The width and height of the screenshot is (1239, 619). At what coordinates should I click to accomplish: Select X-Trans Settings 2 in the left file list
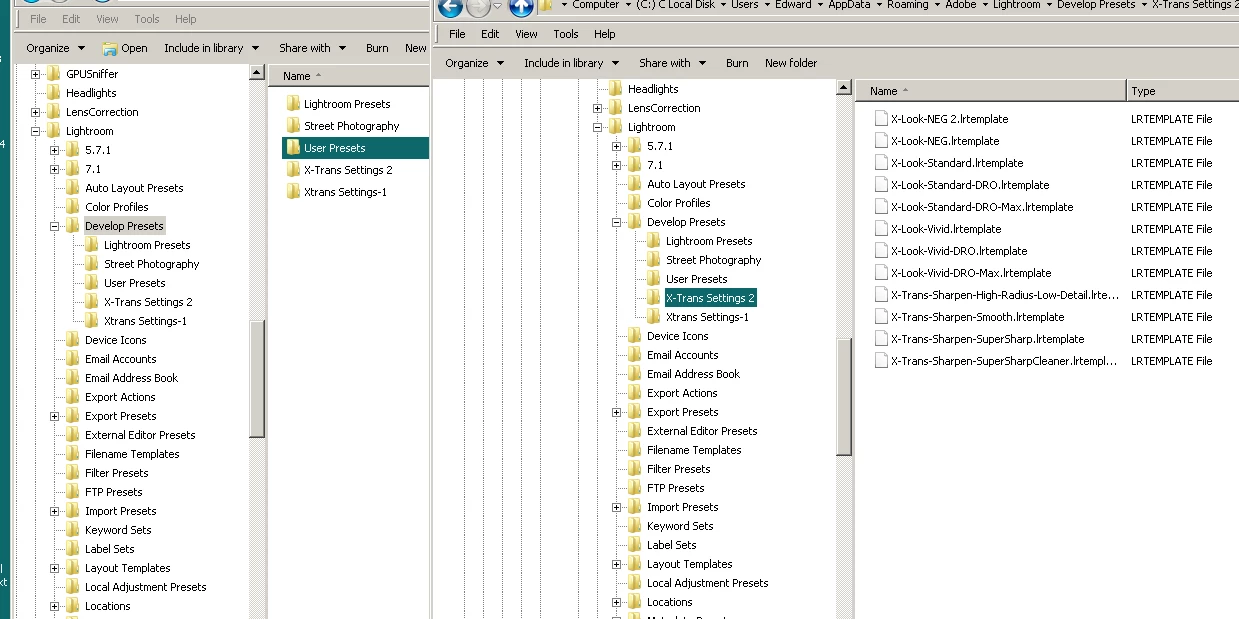(348, 170)
